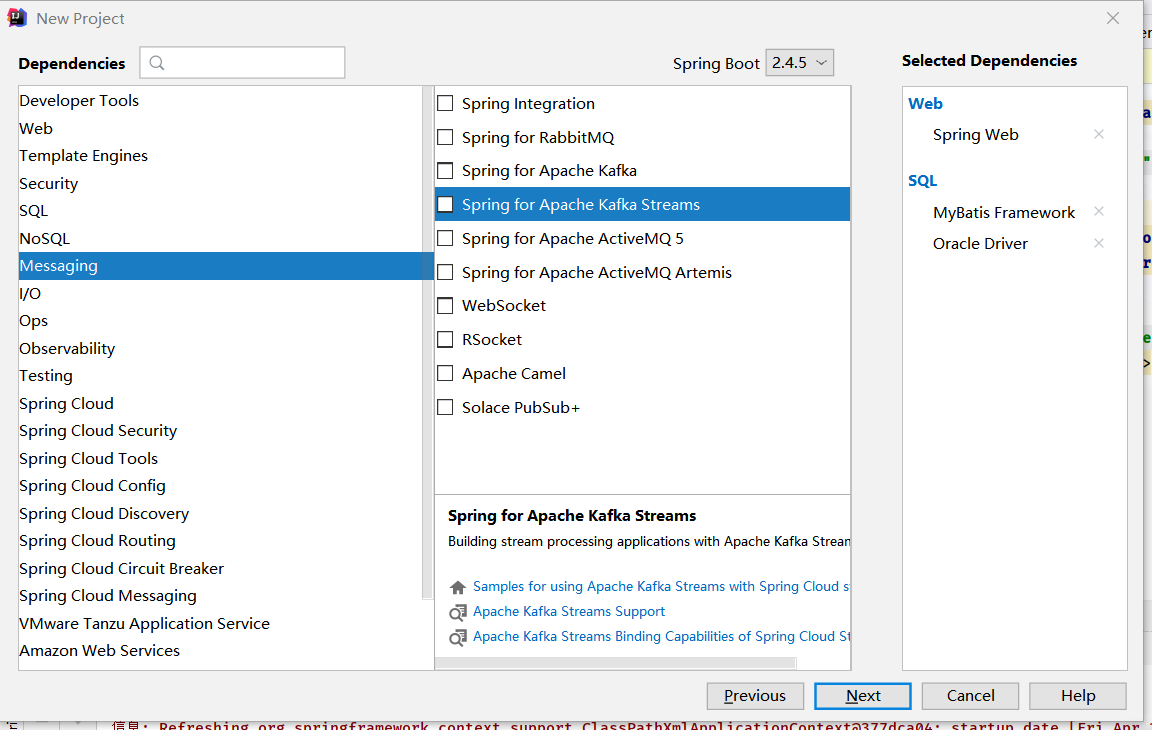Open the Observability category
The height and width of the screenshot is (730, 1152).
(x=220, y=349)
